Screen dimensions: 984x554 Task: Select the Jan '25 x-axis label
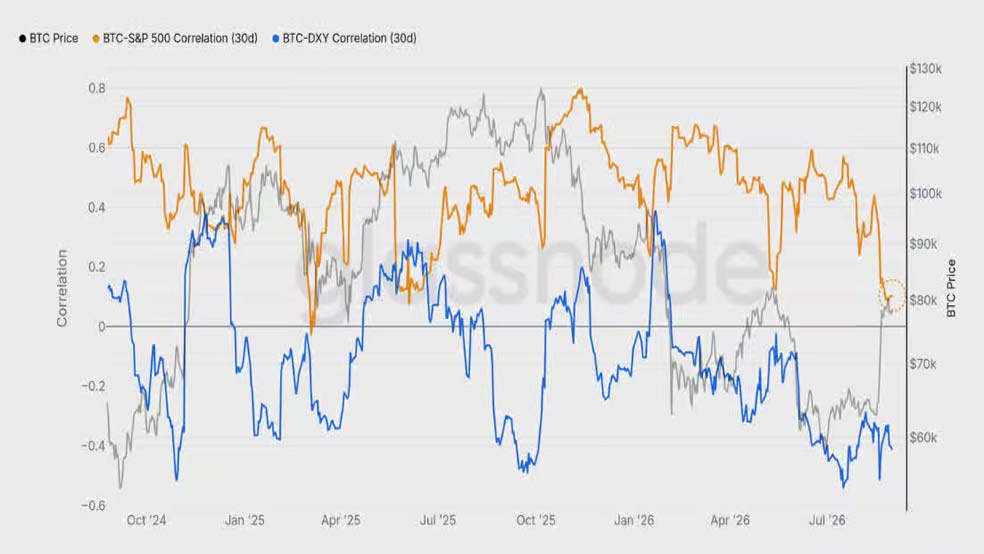coord(244,520)
